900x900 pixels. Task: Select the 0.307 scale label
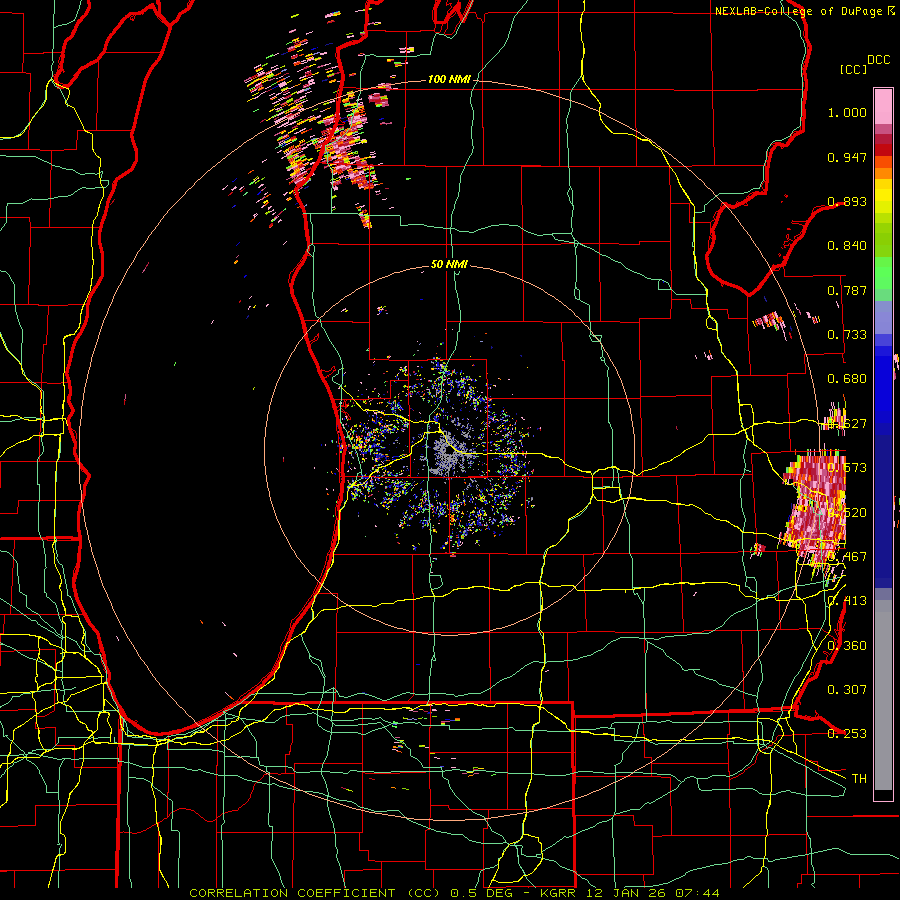847,690
